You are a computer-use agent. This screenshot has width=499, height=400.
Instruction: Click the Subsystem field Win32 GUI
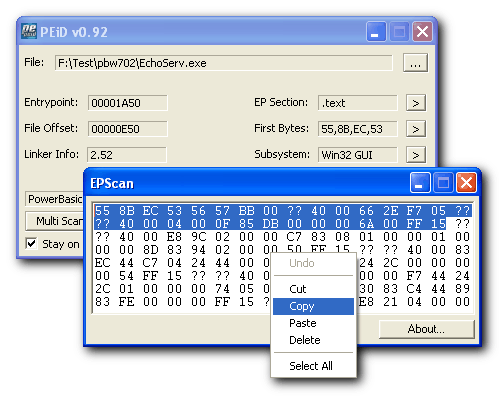(x=358, y=155)
